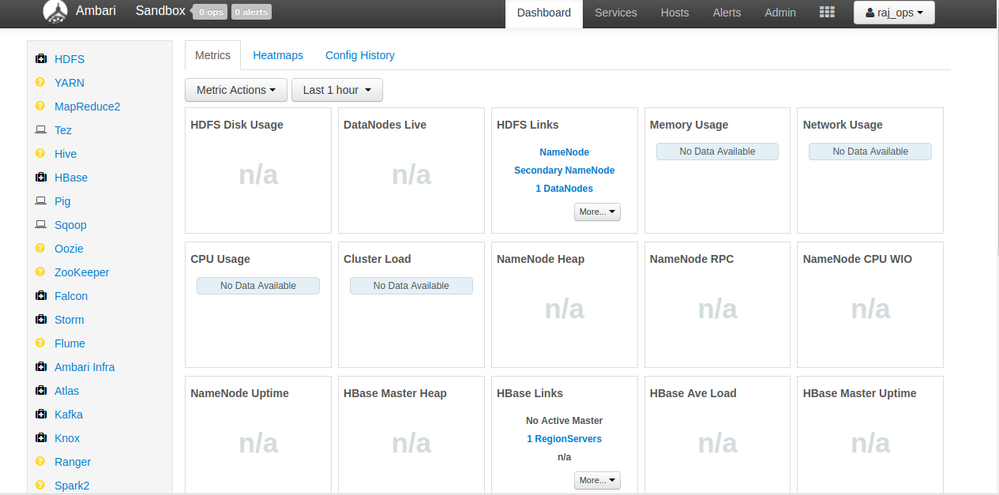Click the 0 alerts badge
The height and width of the screenshot is (495, 999).
pyautogui.click(x=252, y=12)
